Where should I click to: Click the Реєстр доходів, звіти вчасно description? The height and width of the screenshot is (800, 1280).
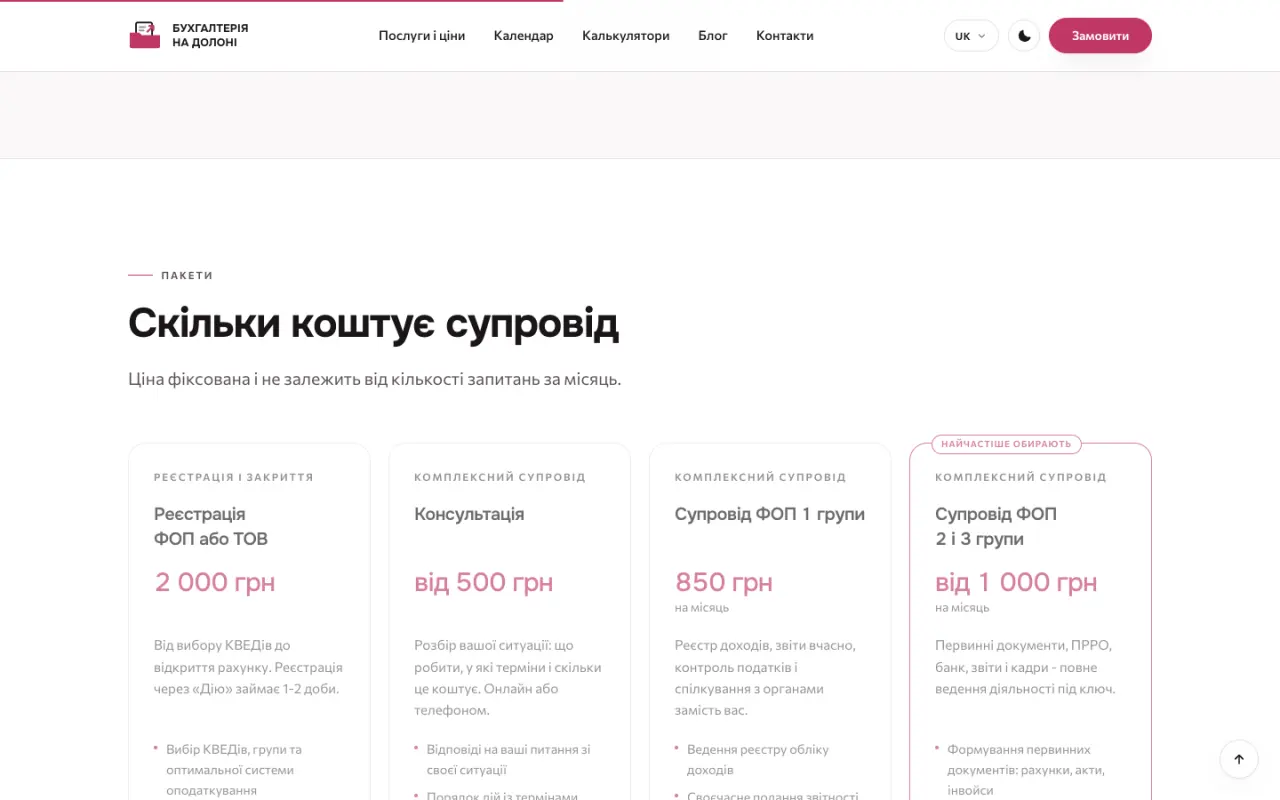click(765, 678)
